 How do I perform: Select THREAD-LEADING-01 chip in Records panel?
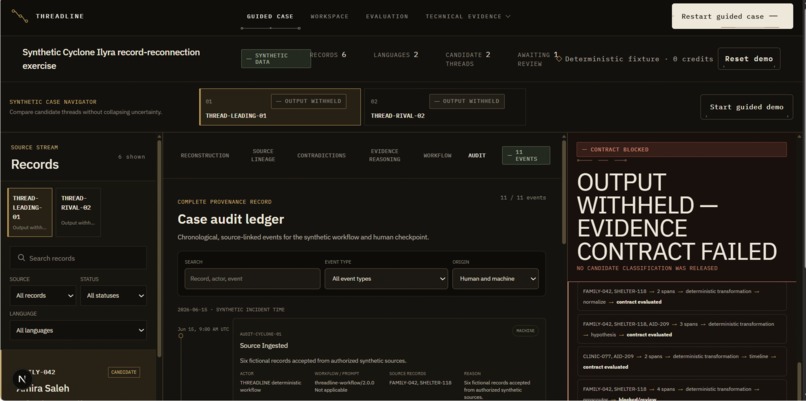pos(30,212)
